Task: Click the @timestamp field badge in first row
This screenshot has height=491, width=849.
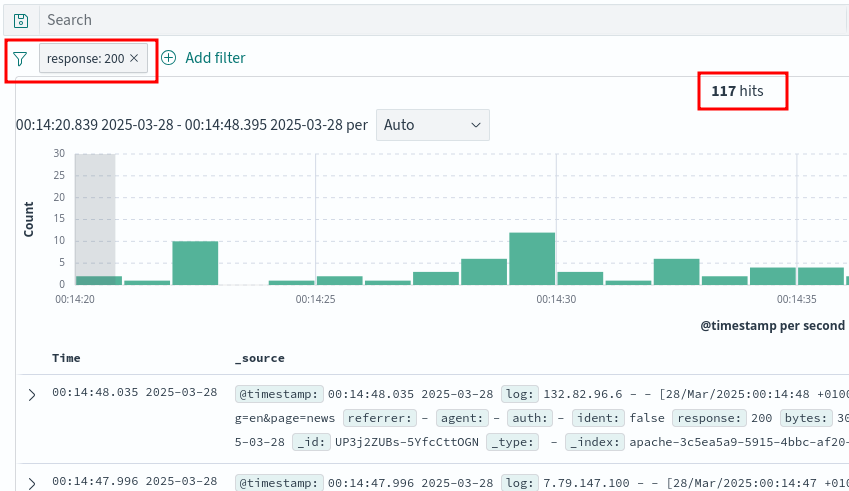Action: point(279,393)
